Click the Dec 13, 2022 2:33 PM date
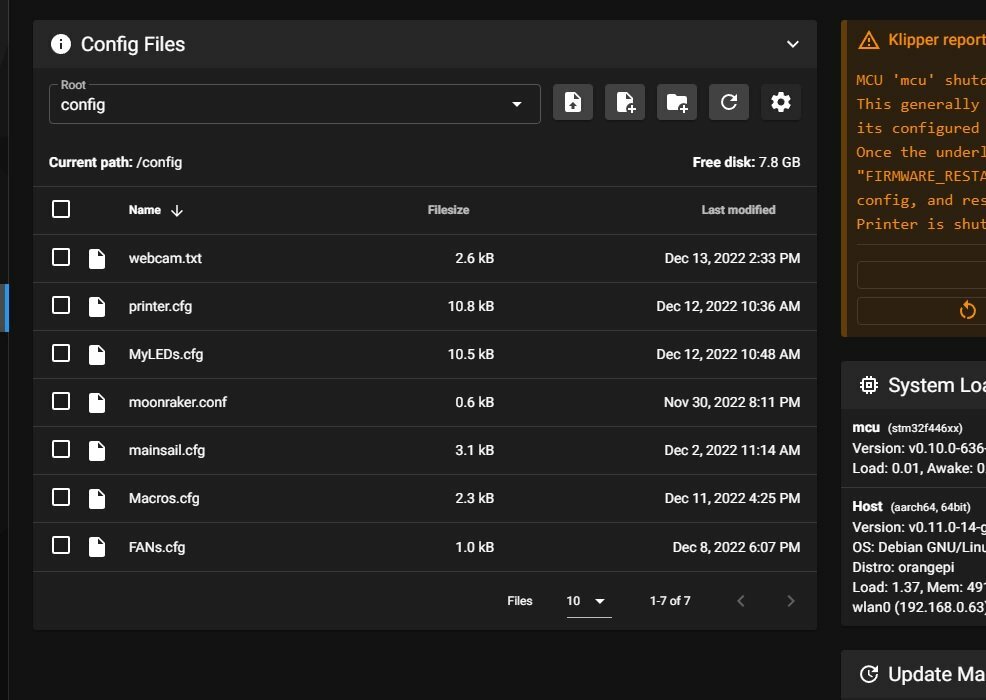The image size is (986, 700). coord(733,258)
